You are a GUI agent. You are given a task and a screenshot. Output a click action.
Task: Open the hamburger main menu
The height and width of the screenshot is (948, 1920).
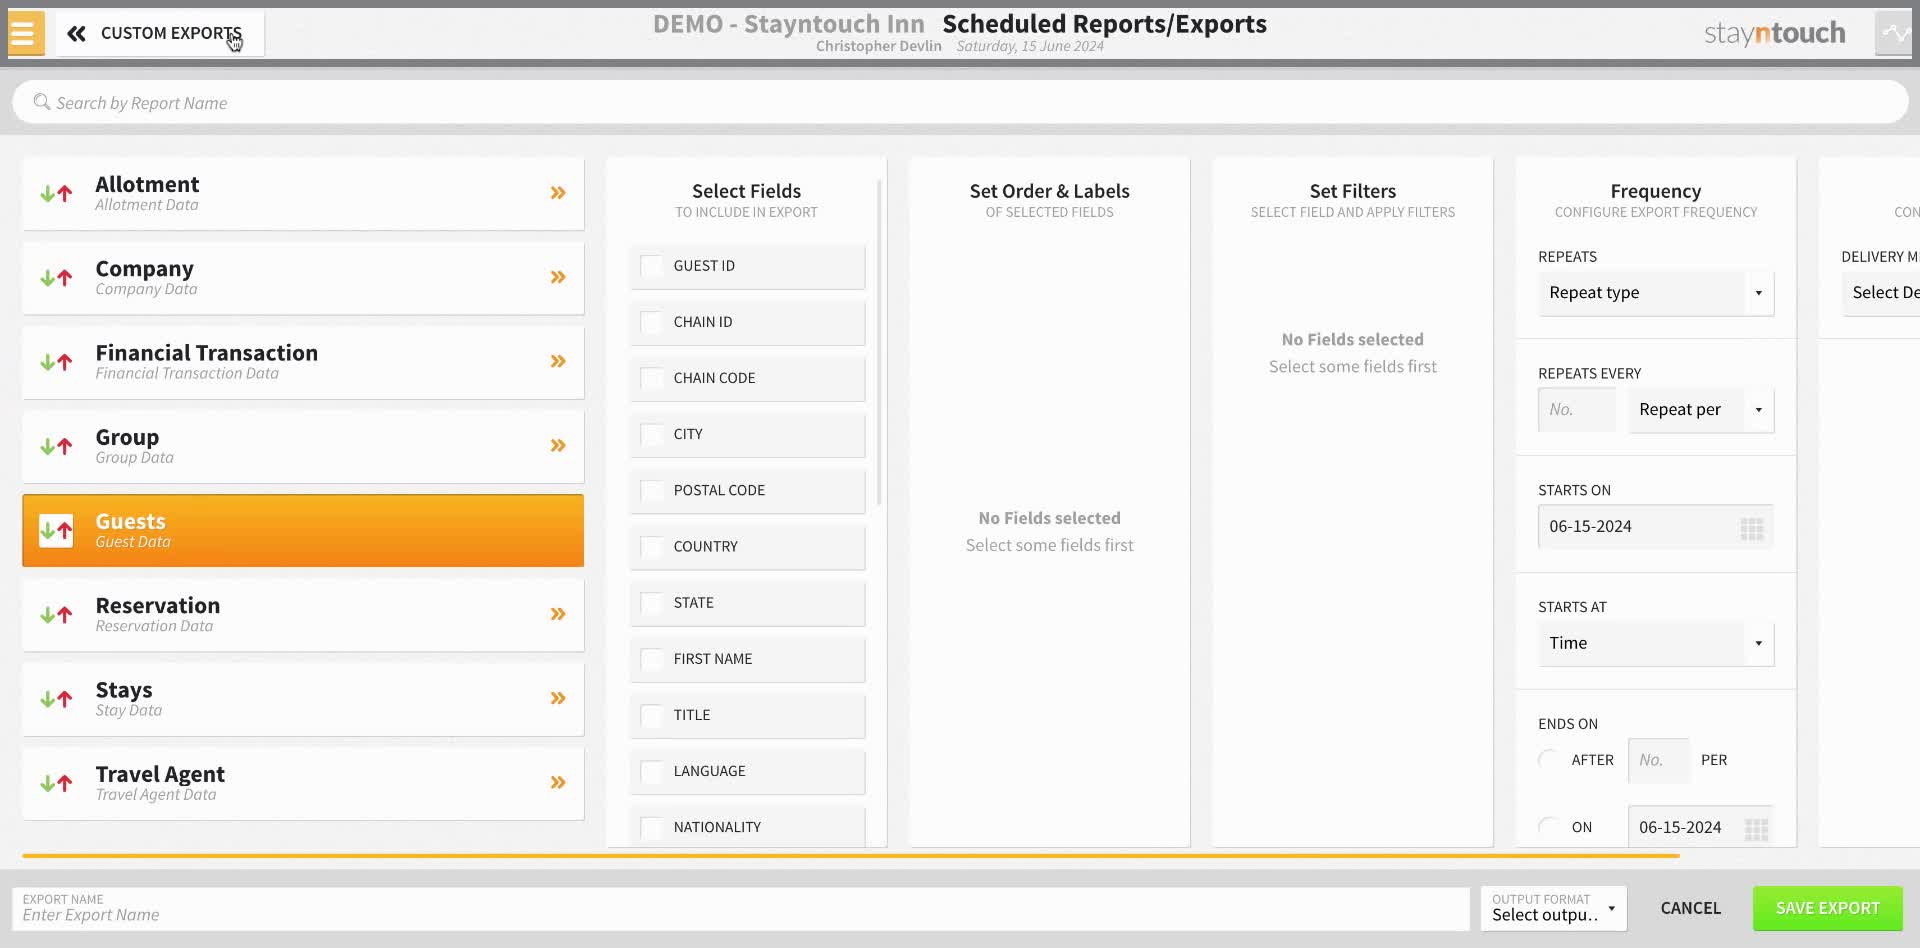click(24, 33)
